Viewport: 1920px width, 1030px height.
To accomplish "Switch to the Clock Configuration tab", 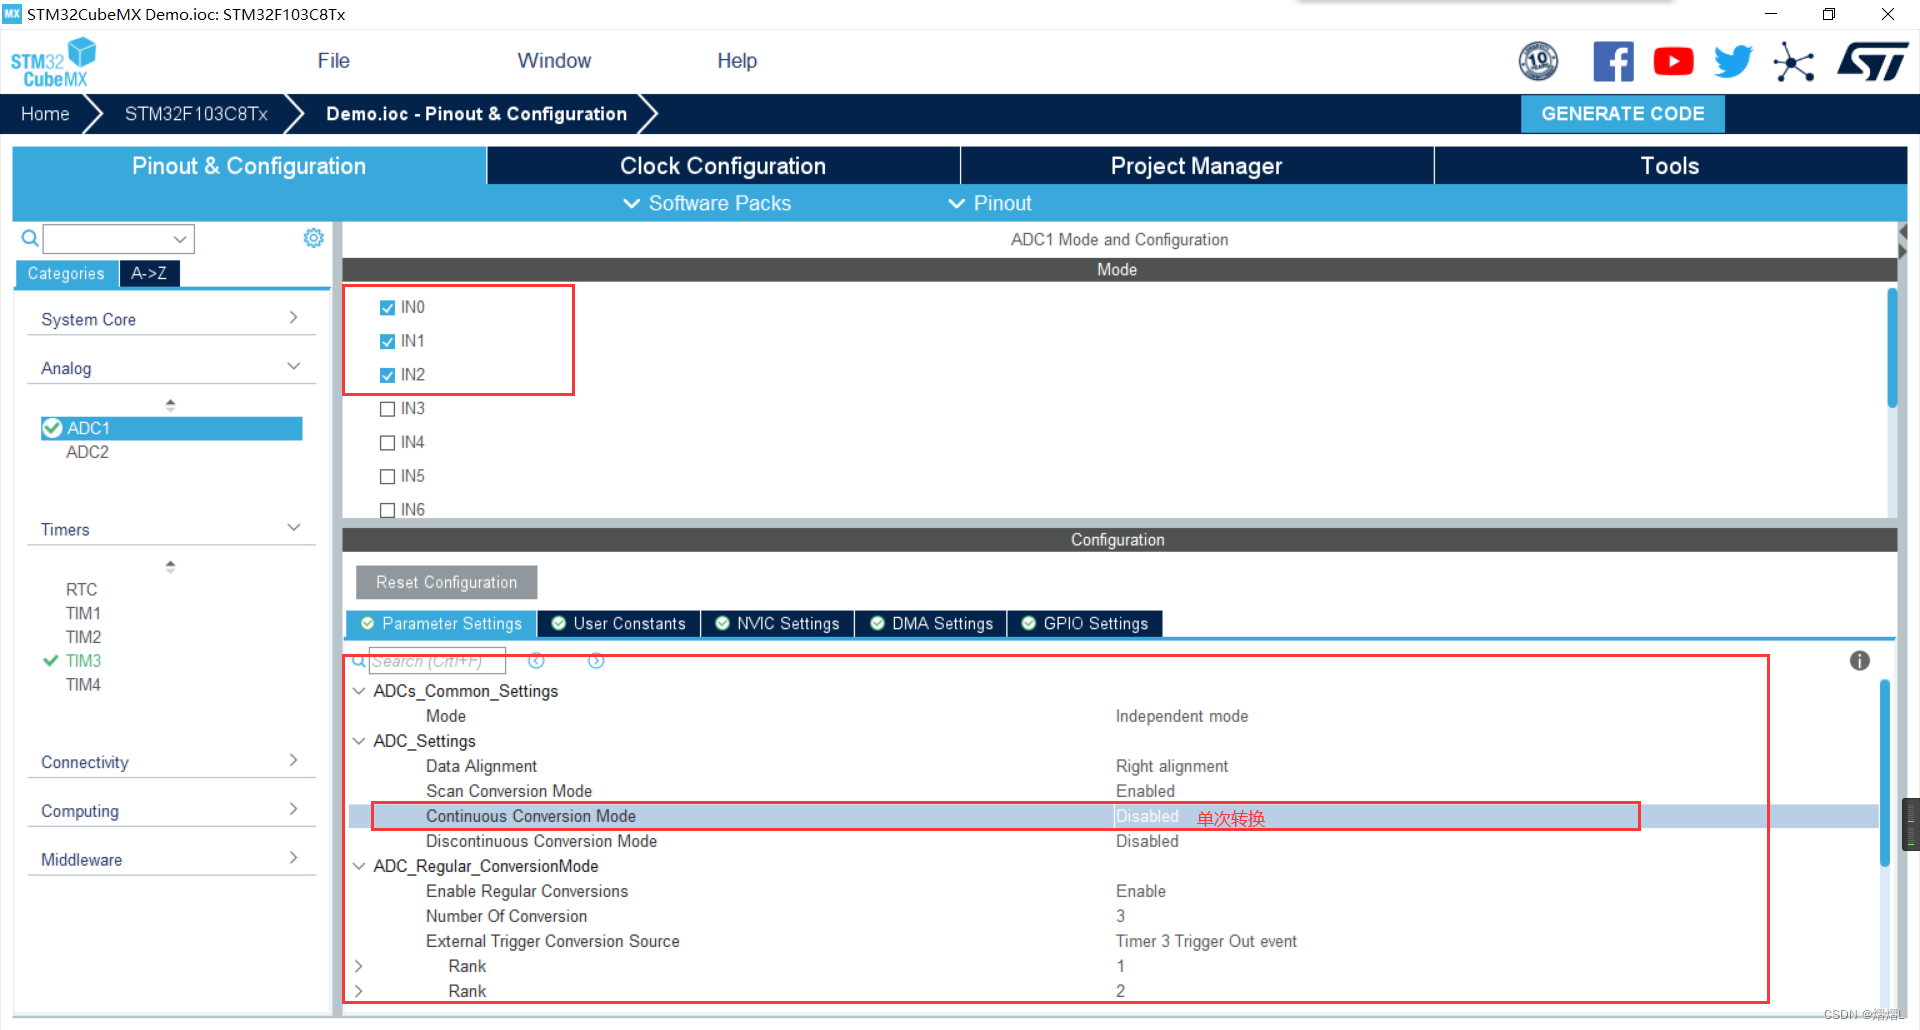I will point(723,166).
